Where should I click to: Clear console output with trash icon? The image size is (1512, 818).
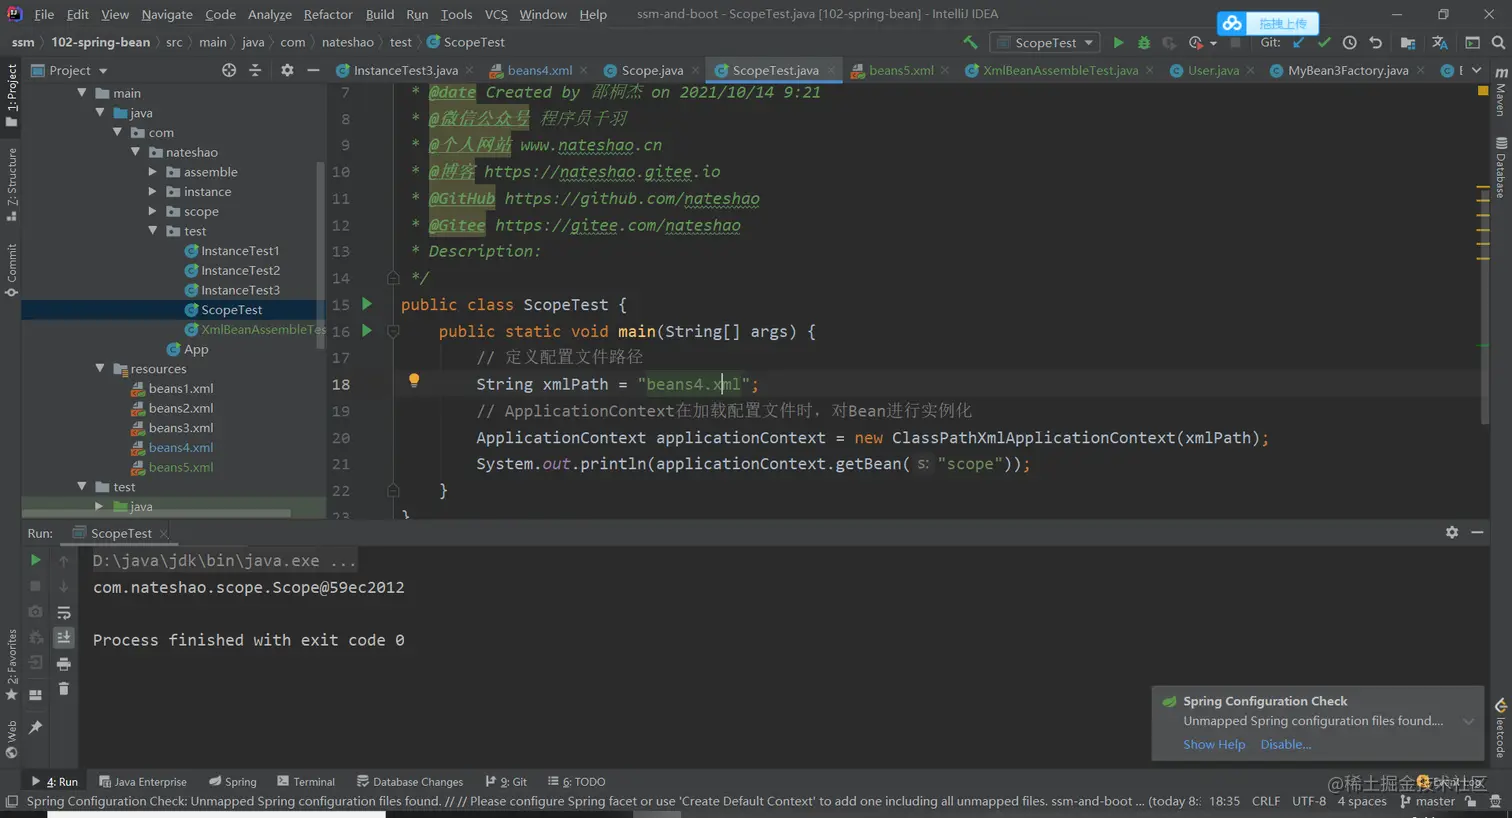click(x=64, y=689)
